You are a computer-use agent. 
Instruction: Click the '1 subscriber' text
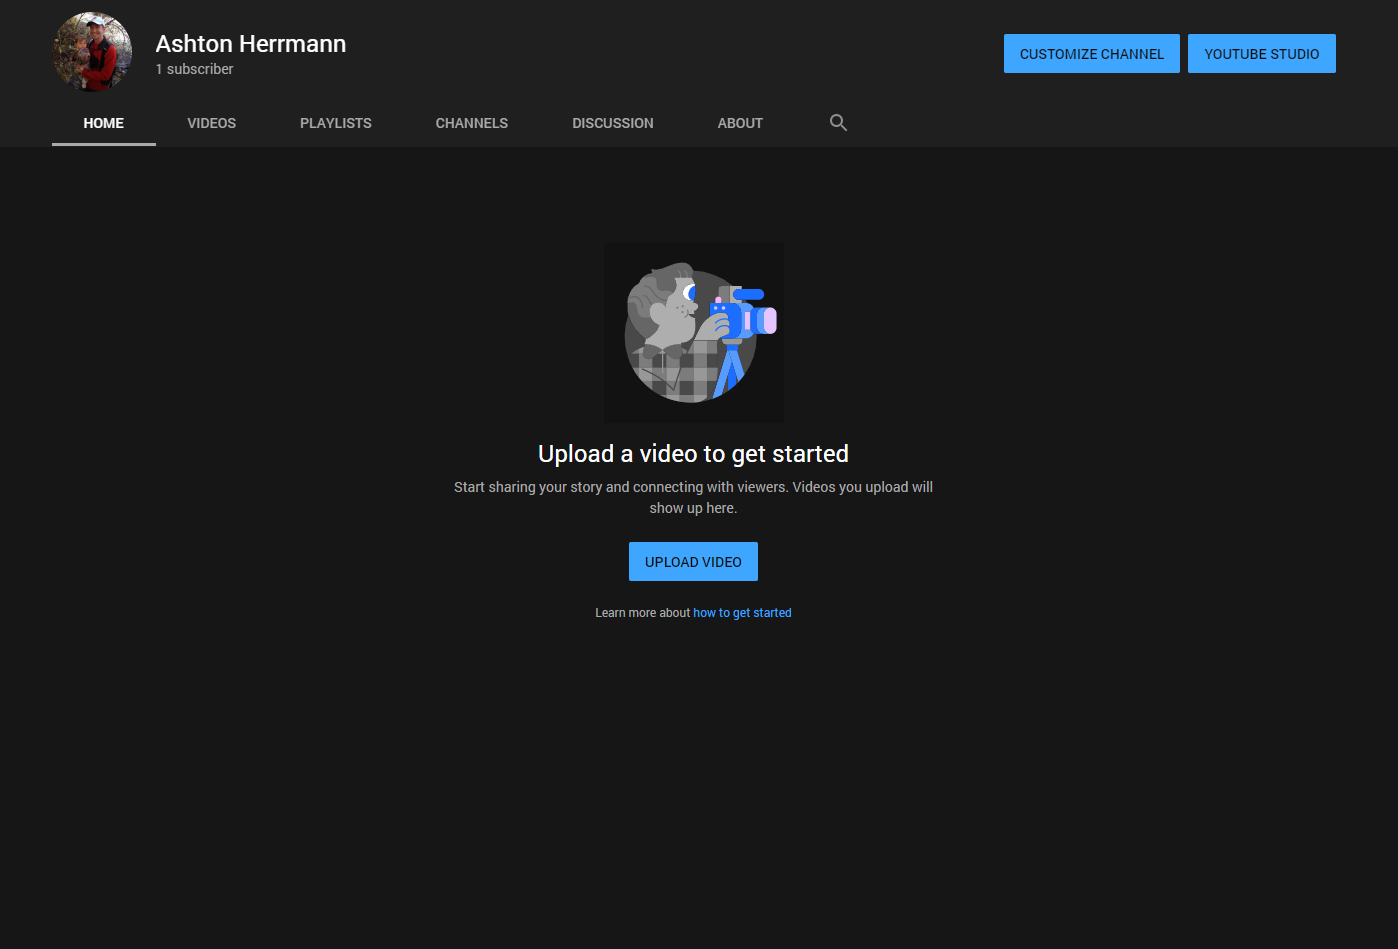pos(194,69)
